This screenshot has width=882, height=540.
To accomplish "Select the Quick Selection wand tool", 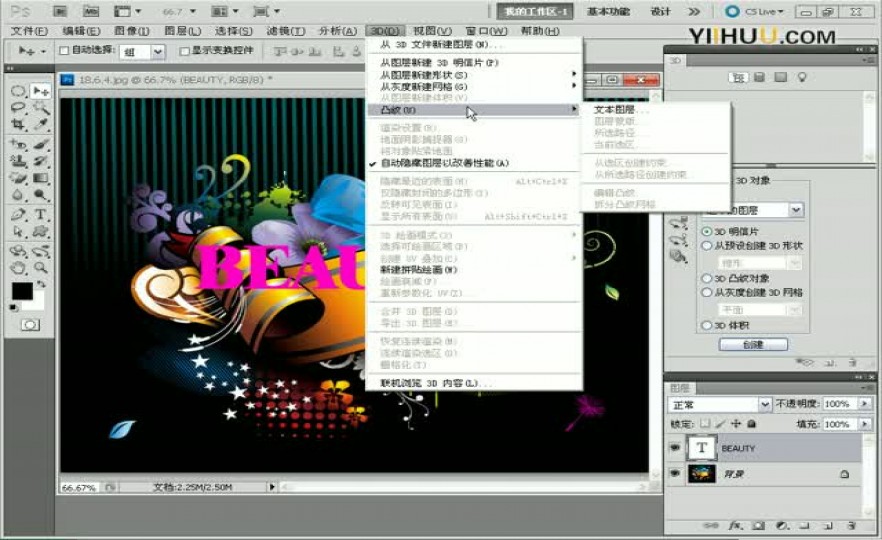I will (40, 107).
